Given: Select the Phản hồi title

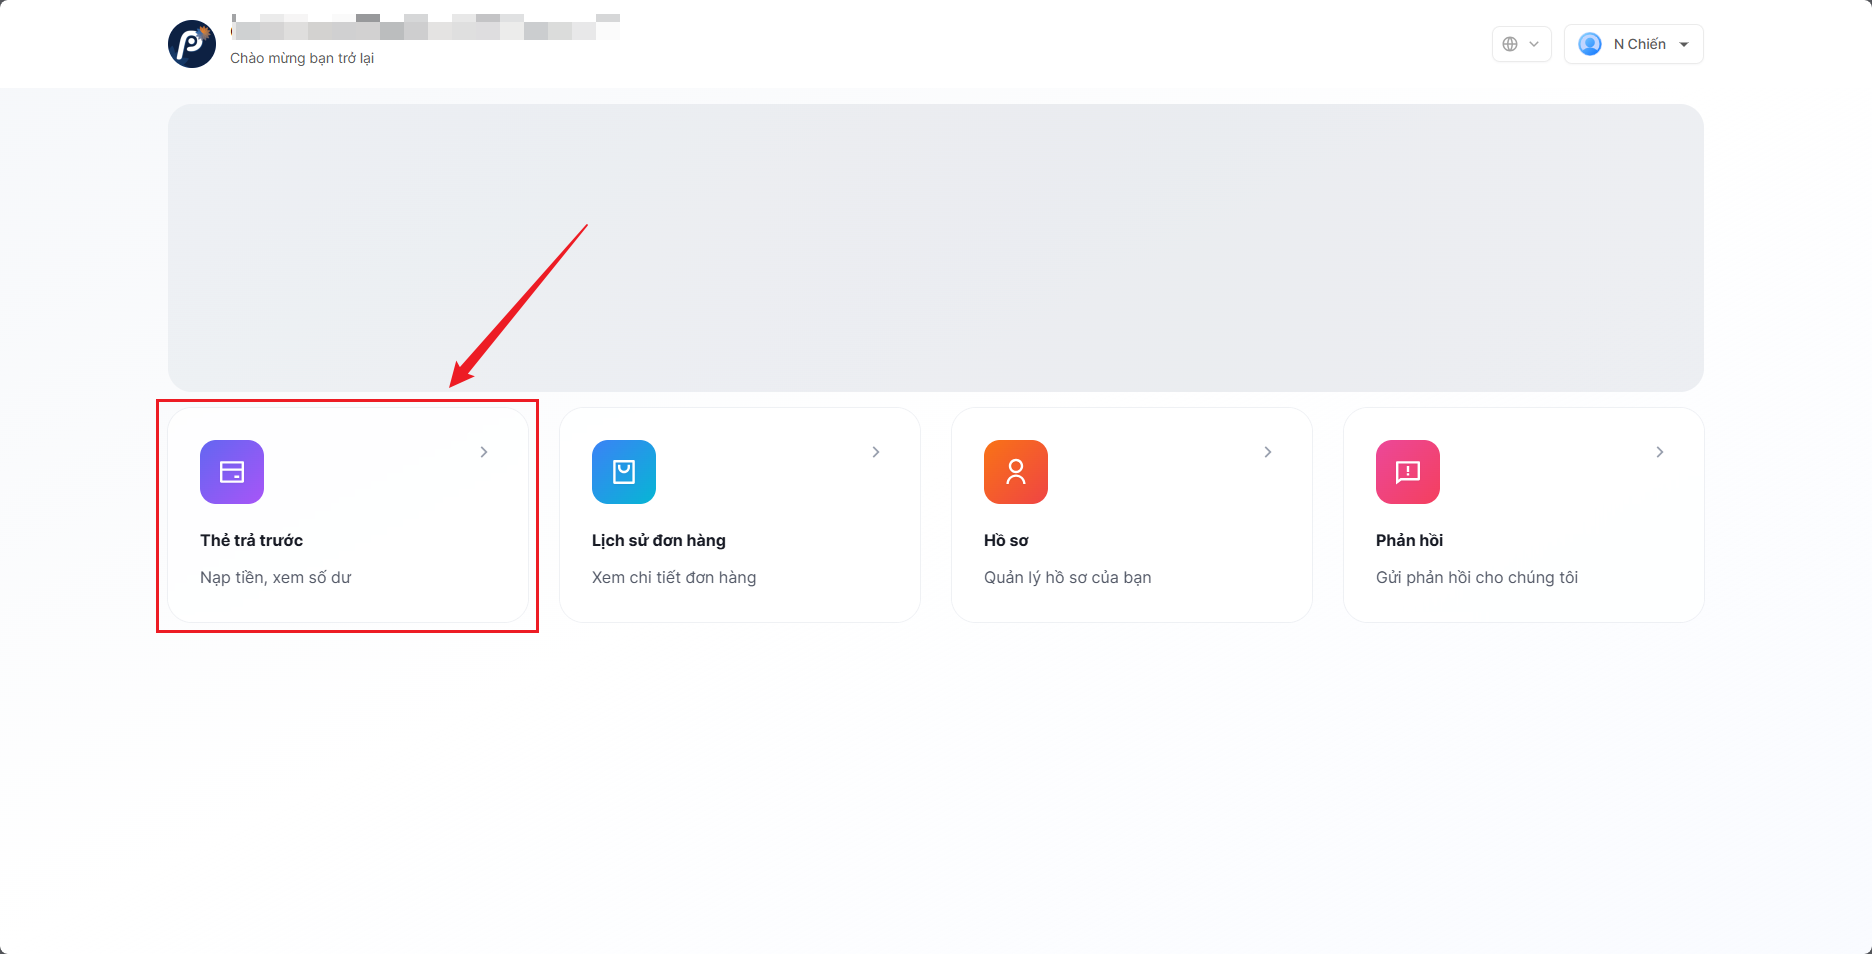Looking at the screenshot, I should click(1409, 540).
